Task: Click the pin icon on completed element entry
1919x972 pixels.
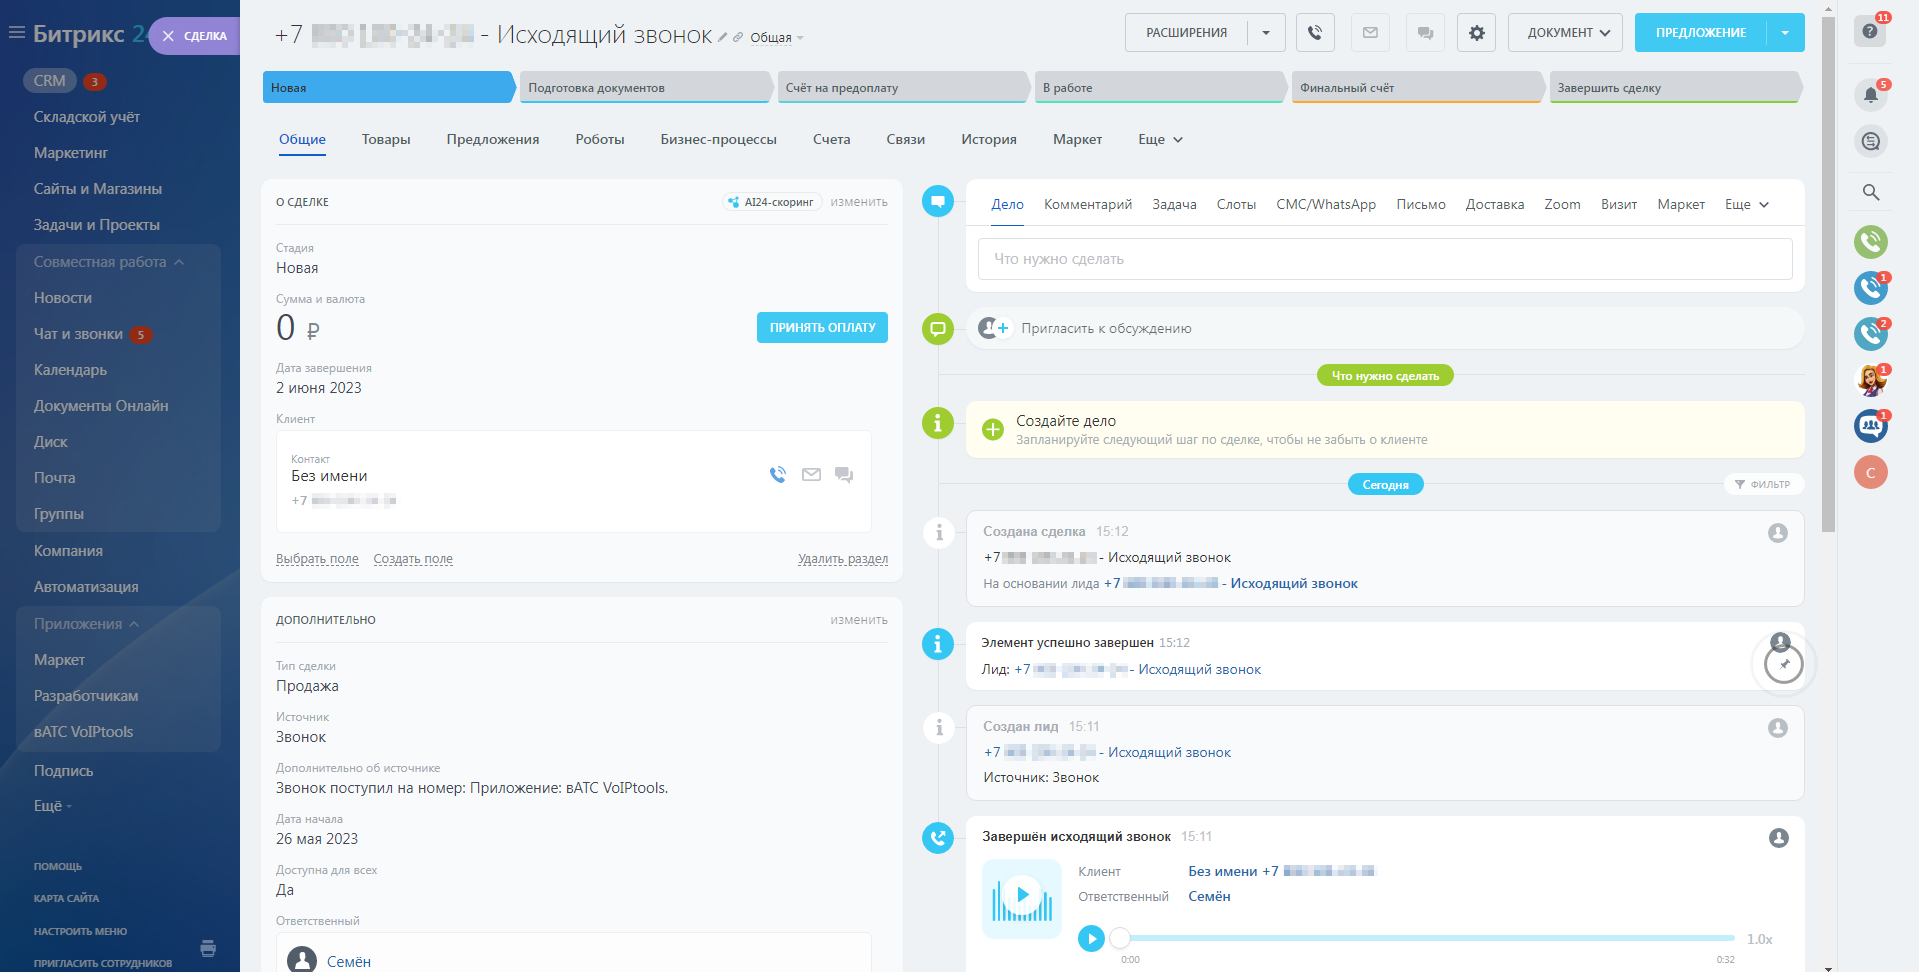Action: pyautogui.click(x=1784, y=664)
